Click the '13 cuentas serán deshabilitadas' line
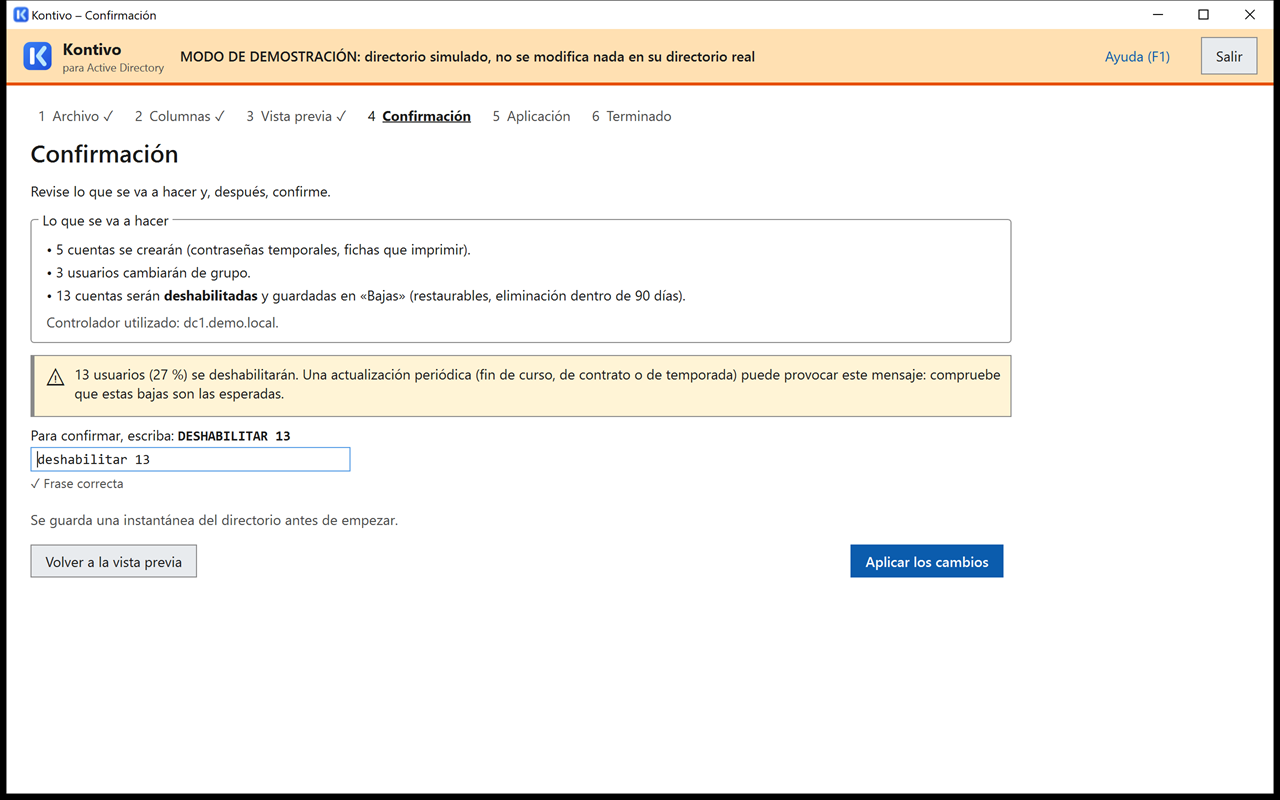Image resolution: width=1280 pixels, height=800 pixels. tap(366, 296)
